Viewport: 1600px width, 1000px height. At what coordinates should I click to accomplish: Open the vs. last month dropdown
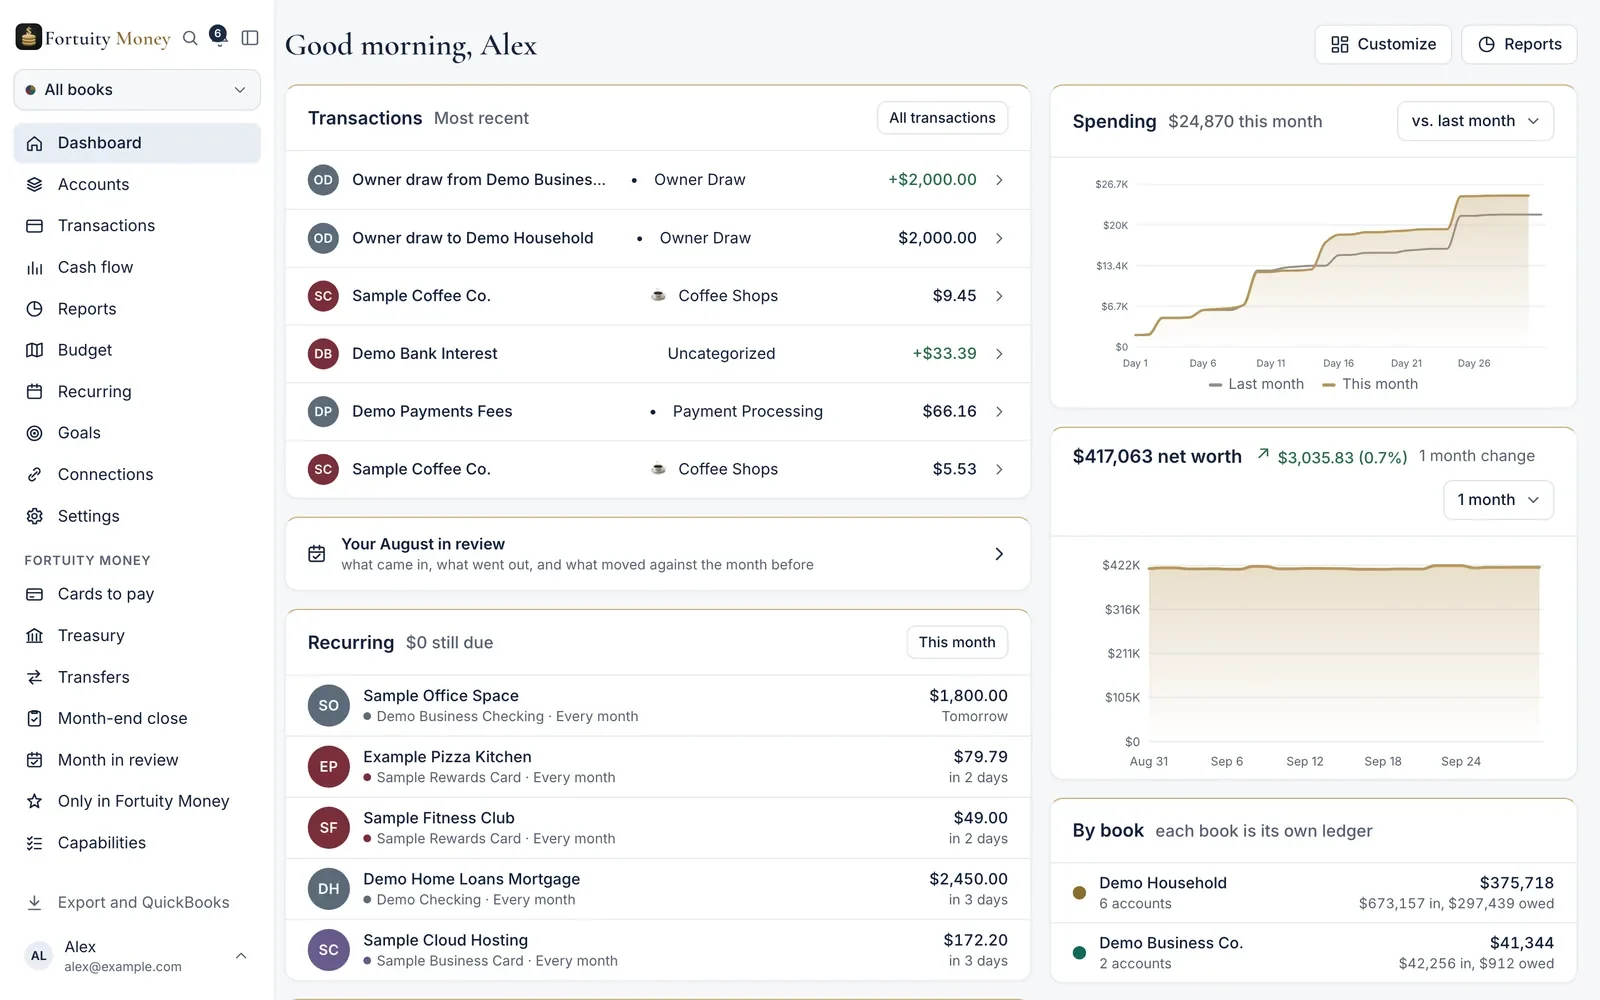pyautogui.click(x=1475, y=121)
